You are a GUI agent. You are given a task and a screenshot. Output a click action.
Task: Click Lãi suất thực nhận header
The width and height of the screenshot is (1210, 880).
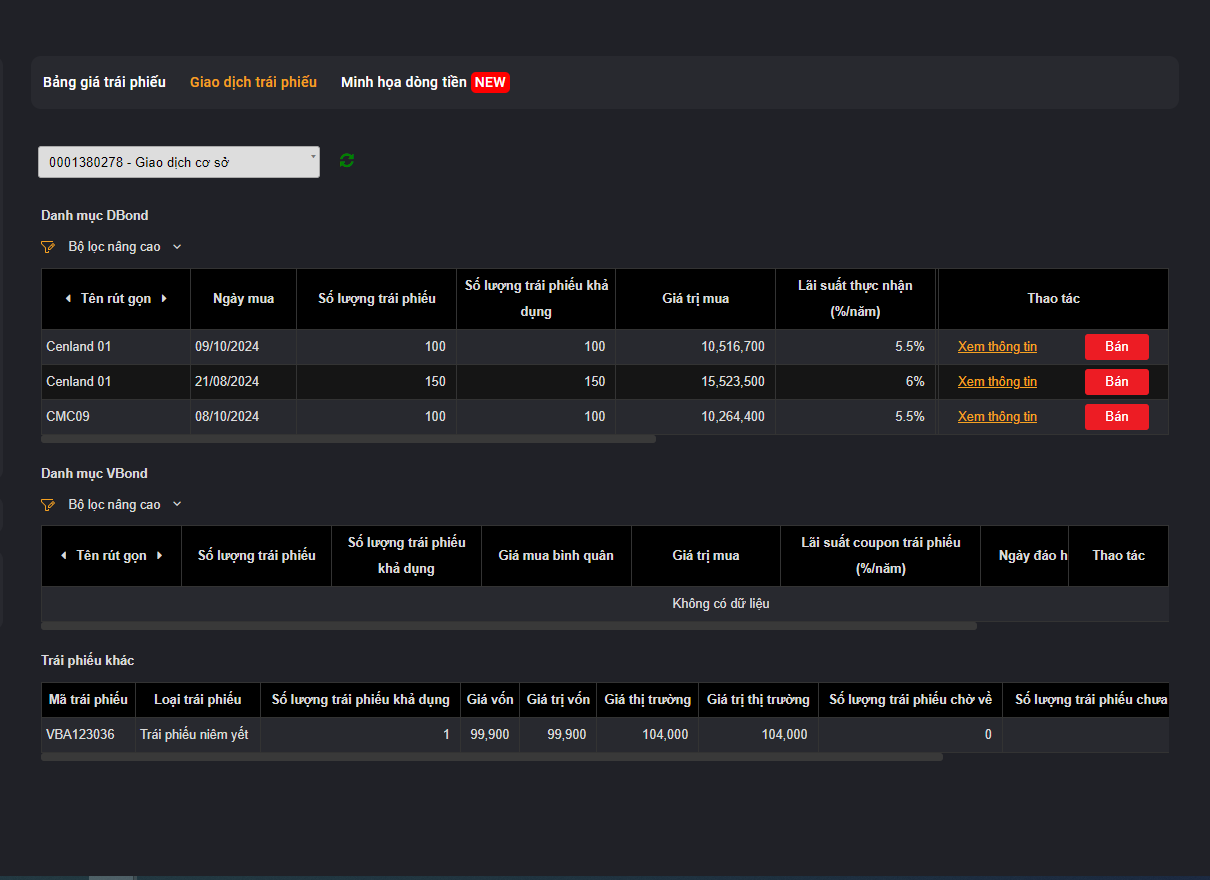(855, 299)
